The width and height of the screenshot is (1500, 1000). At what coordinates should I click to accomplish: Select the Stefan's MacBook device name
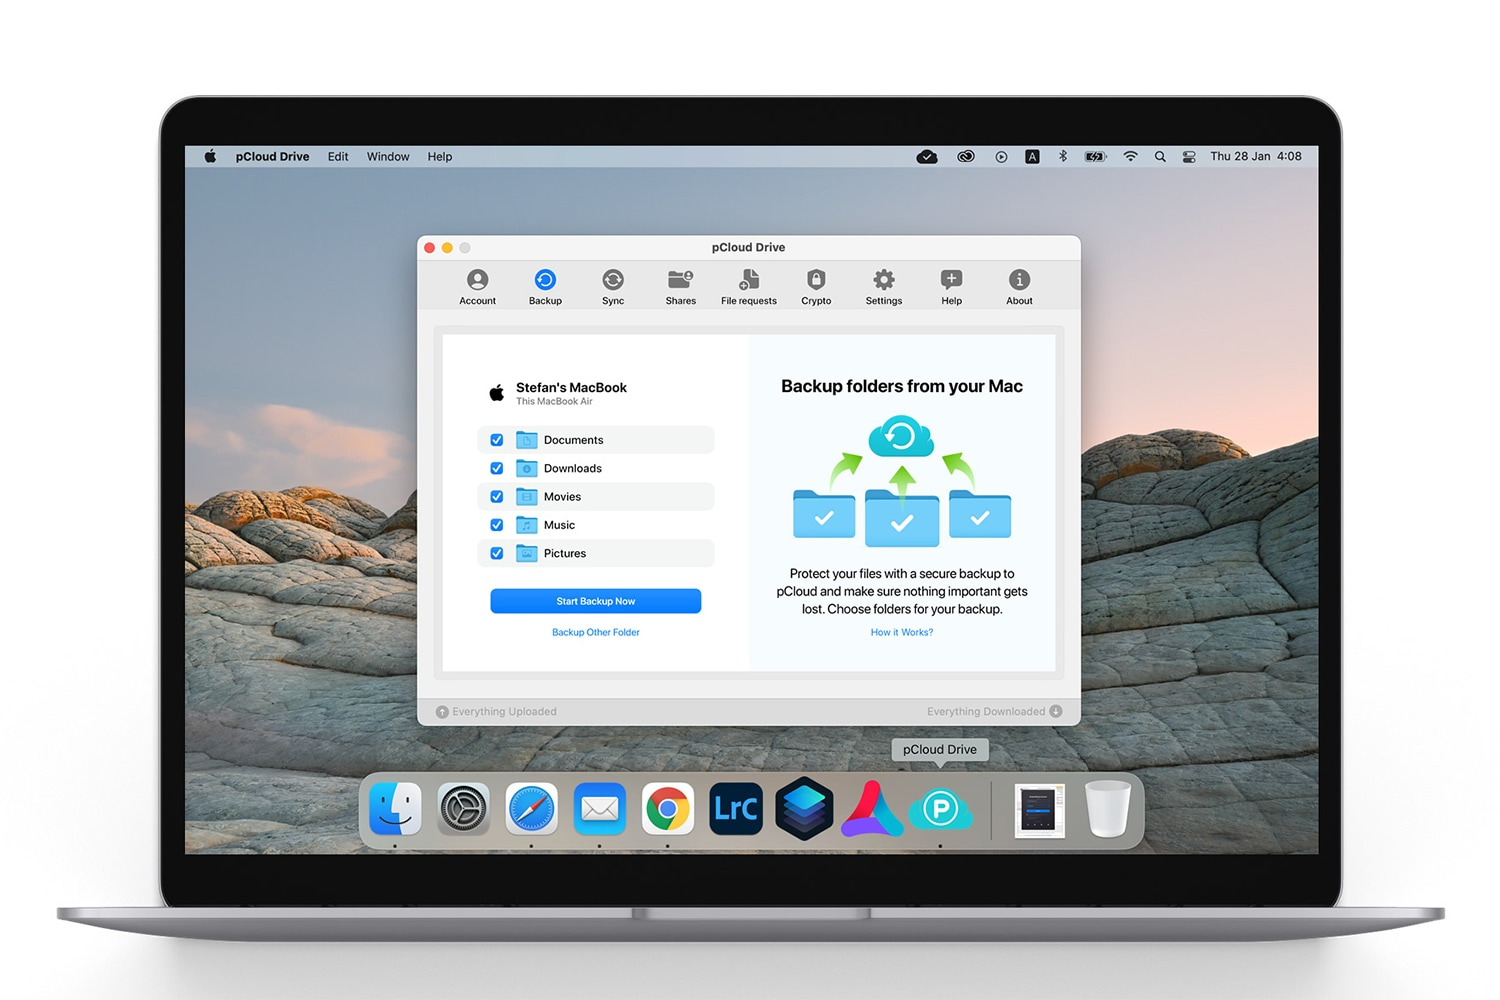571,388
